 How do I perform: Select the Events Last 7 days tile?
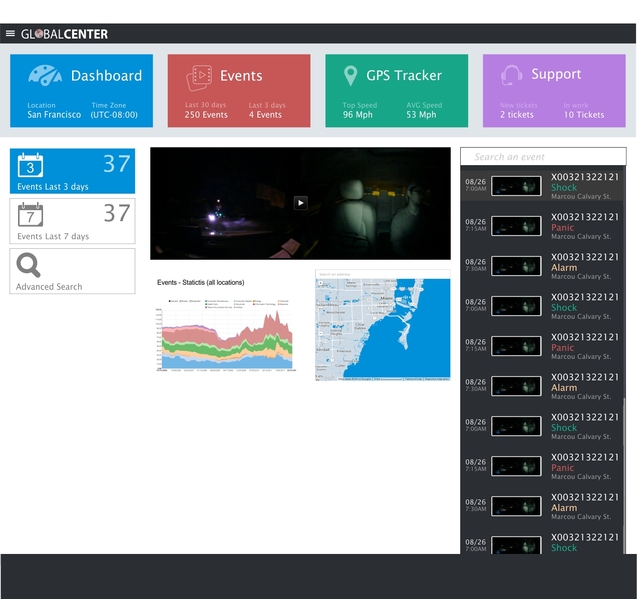point(72,221)
